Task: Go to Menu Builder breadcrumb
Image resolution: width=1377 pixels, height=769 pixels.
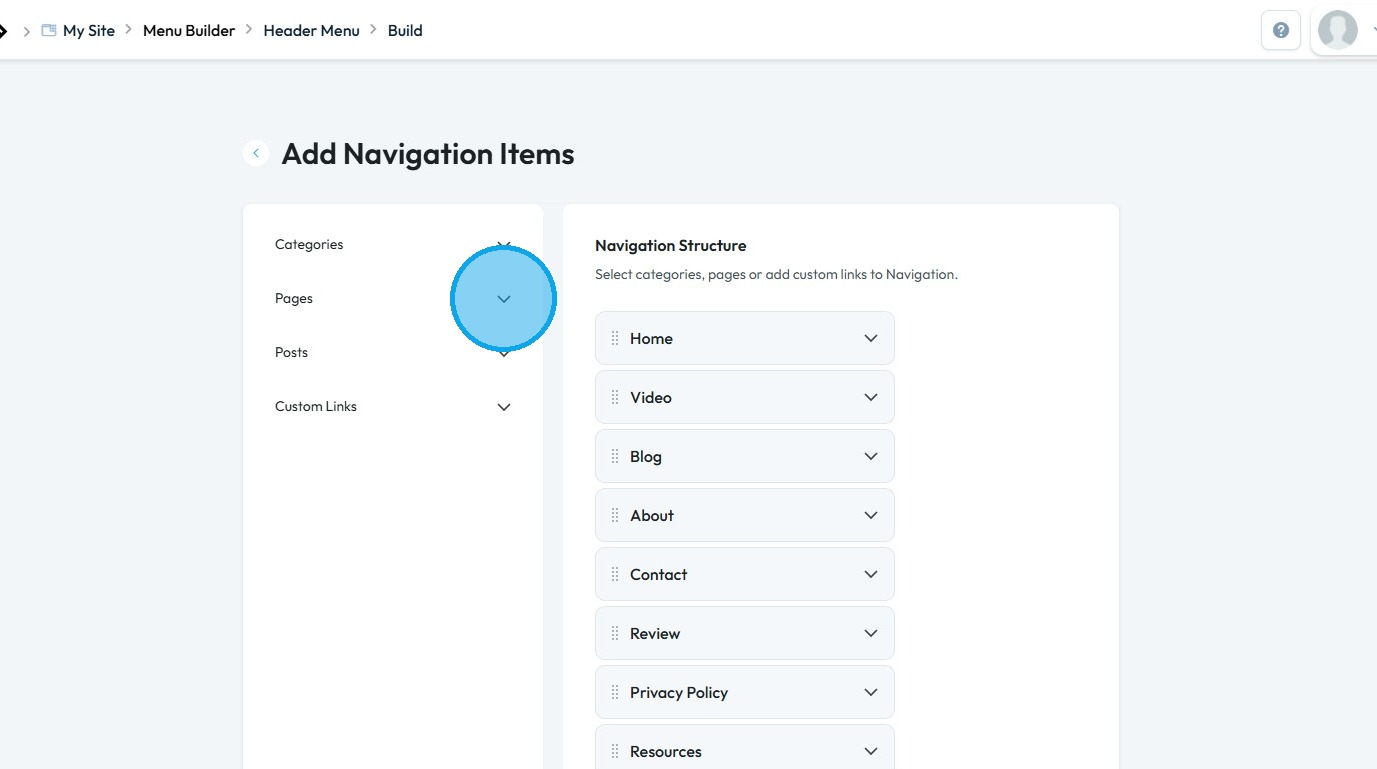Action: [189, 30]
